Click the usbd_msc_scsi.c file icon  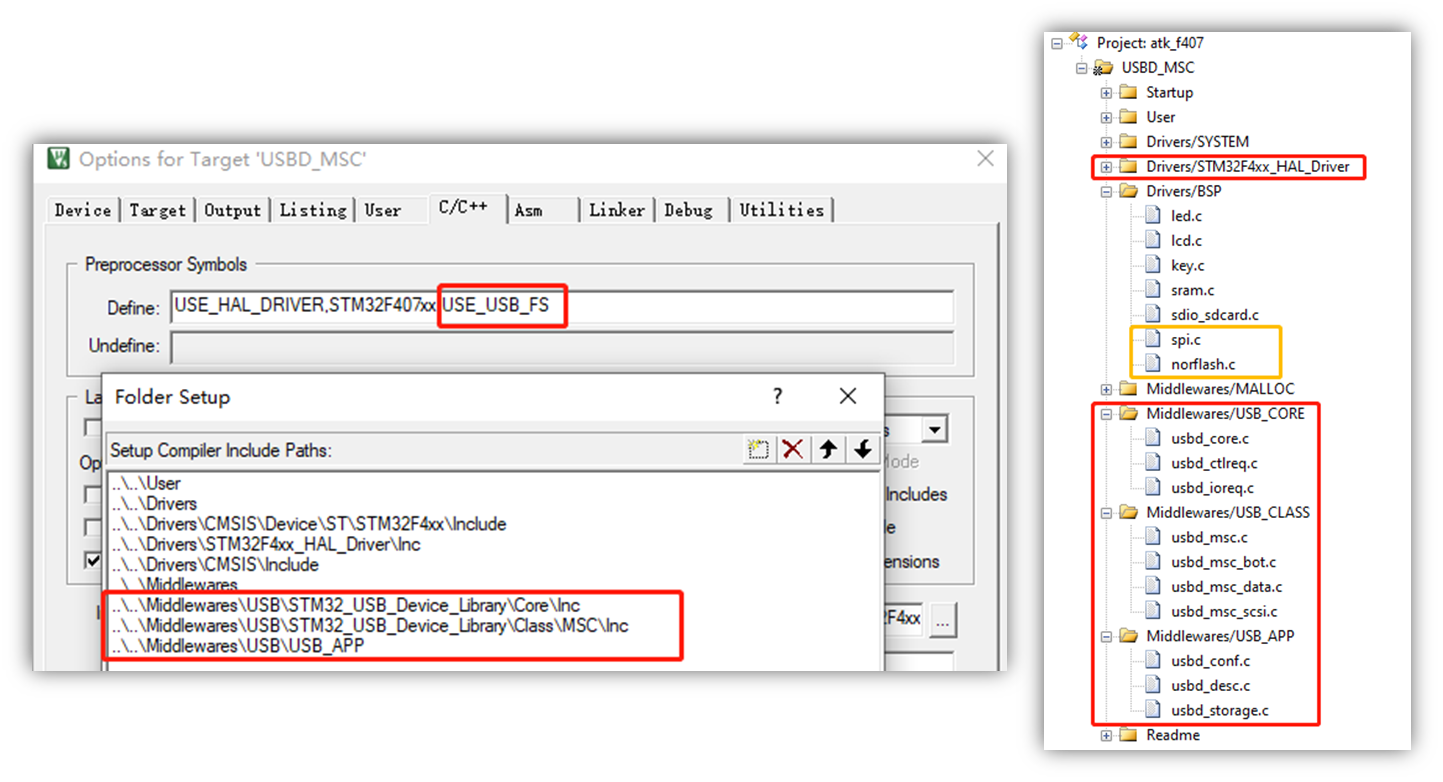tap(1153, 611)
